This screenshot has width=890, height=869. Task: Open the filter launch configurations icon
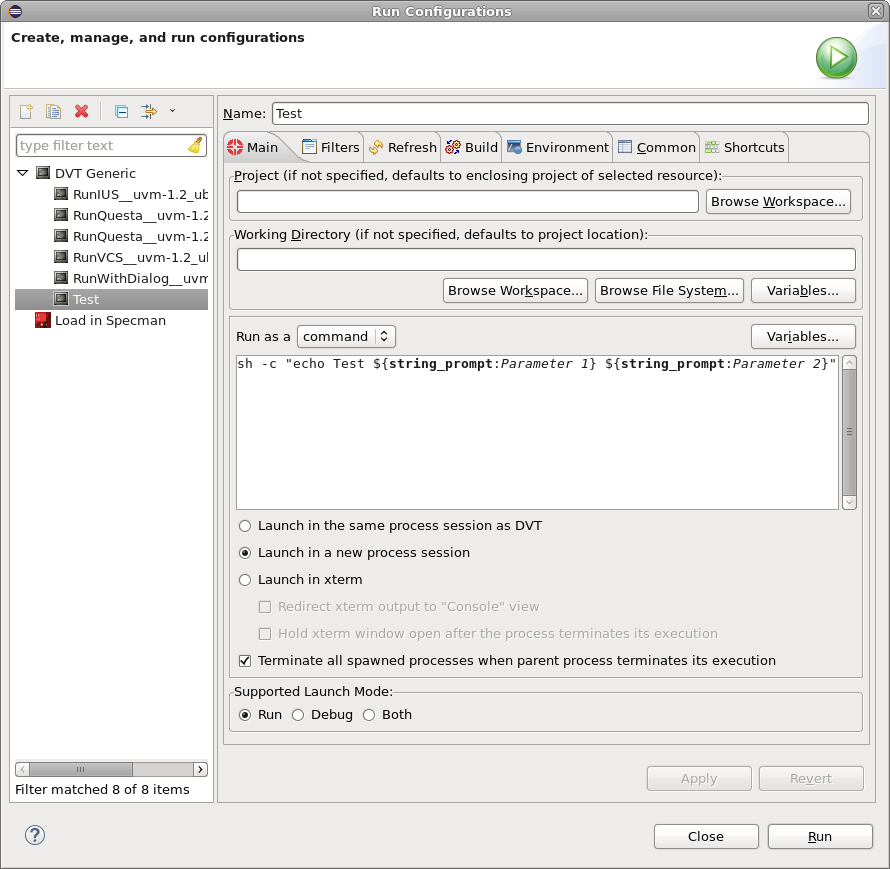pyautogui.click(x=146, y=111)
